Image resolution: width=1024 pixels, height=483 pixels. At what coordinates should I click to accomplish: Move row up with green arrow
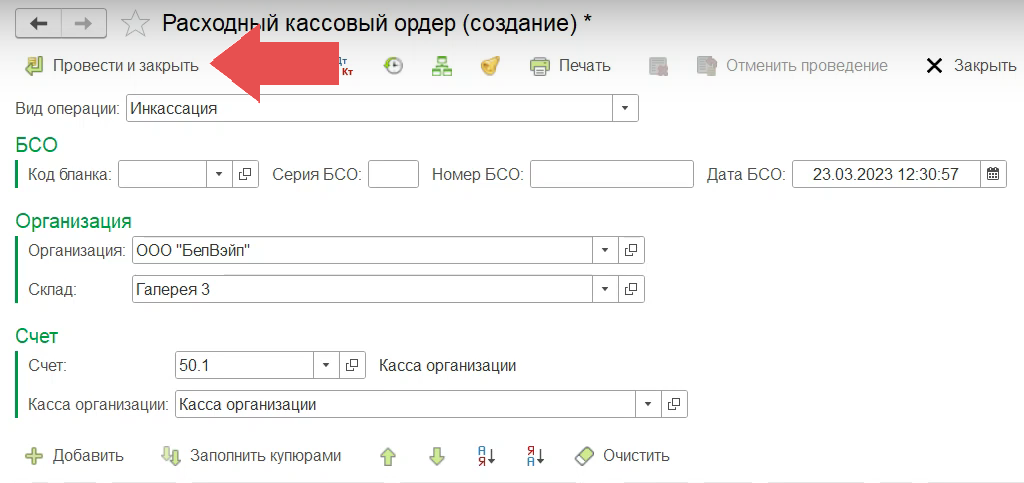click(x=388, y=456)
